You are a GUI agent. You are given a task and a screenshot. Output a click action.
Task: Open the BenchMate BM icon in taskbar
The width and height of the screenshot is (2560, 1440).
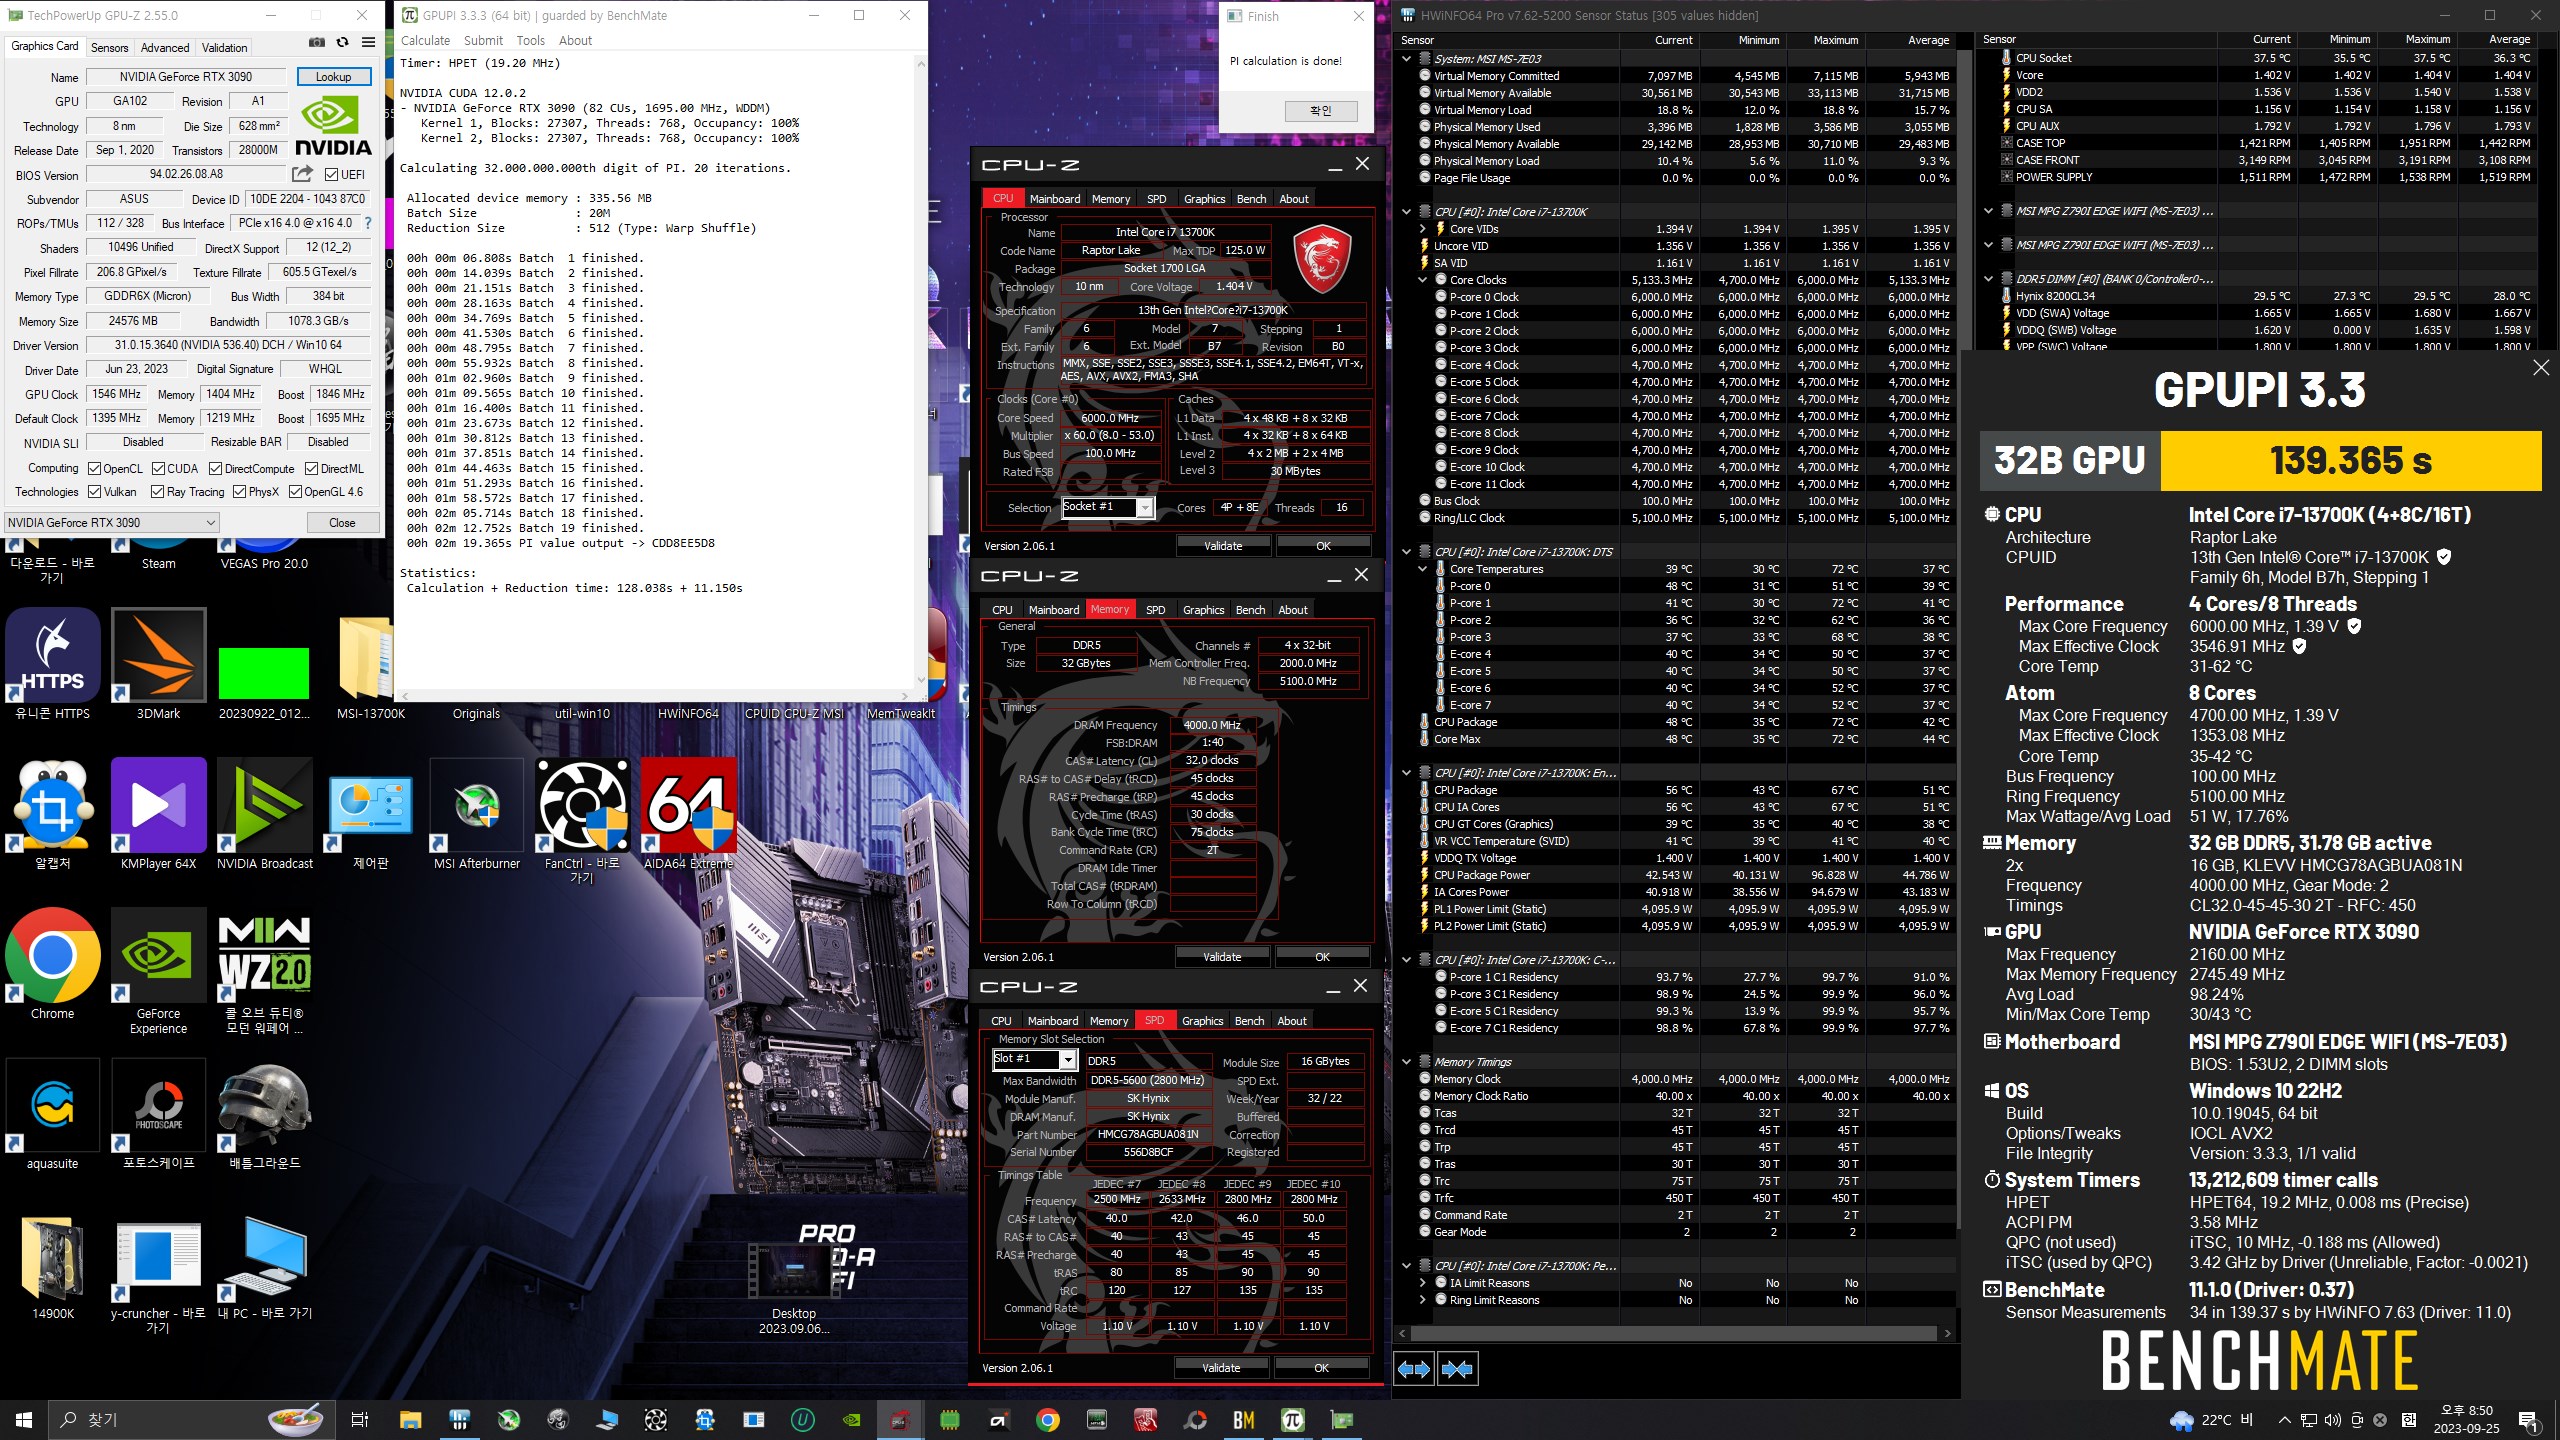(x=1244, y=1420)
